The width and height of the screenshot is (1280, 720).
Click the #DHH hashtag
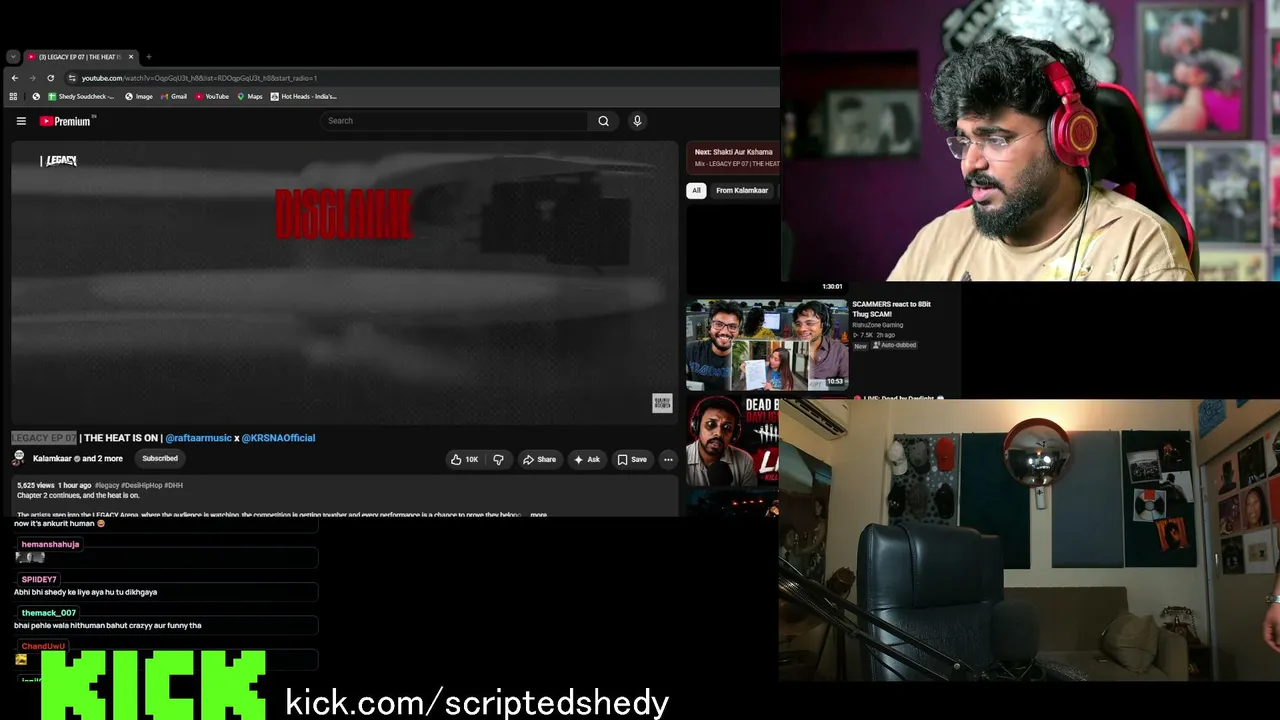pyautogui.click(x=173, y=485)
